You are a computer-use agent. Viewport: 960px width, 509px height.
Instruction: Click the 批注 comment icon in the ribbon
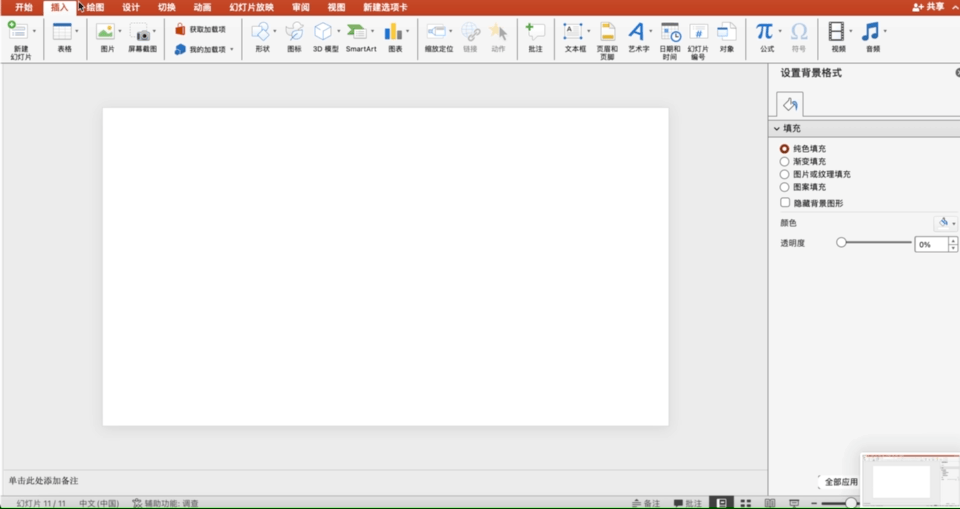pos(535,32)
